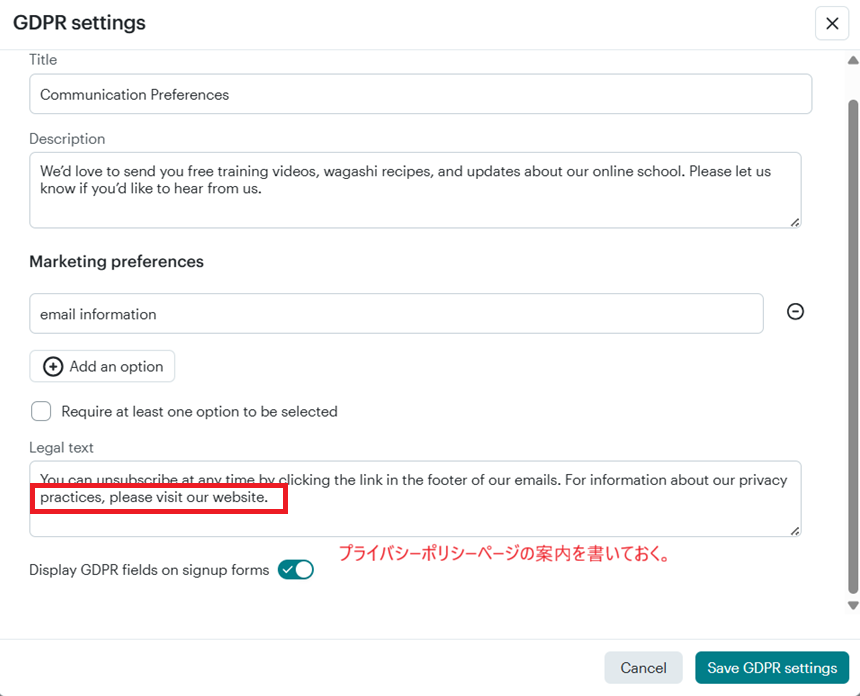Click the "Require at least one option" label text
860x696 pixels.
click(x=199, y=411)
